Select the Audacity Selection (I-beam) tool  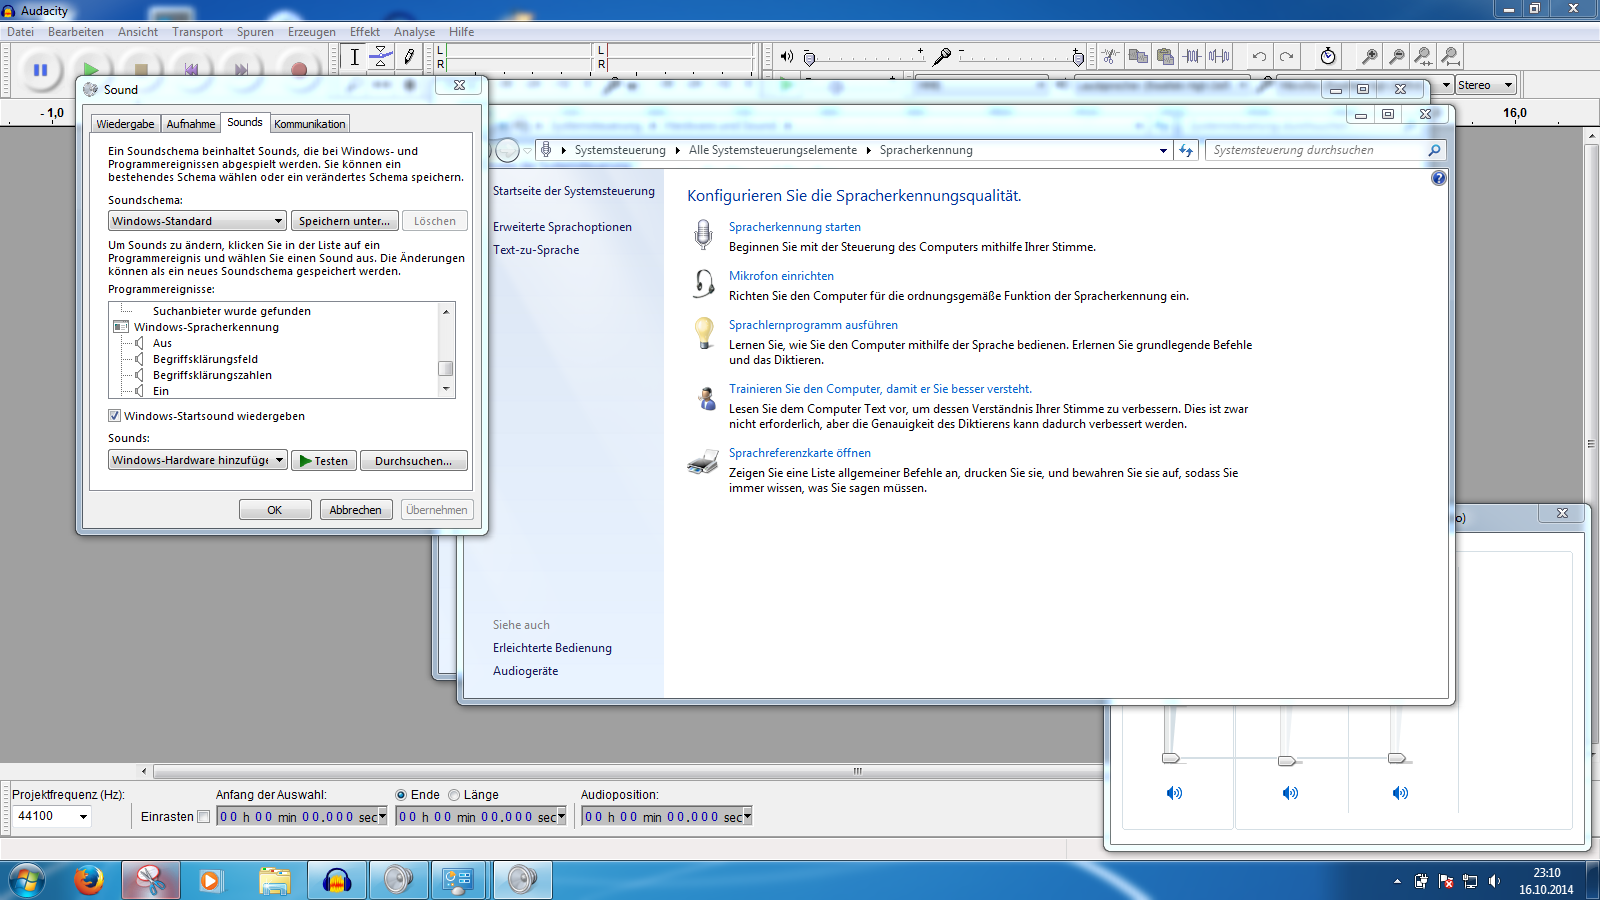click(354, 57)
